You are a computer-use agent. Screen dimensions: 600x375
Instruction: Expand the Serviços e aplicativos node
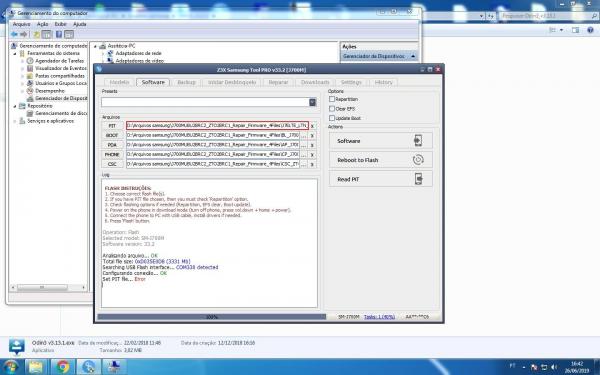15,121
